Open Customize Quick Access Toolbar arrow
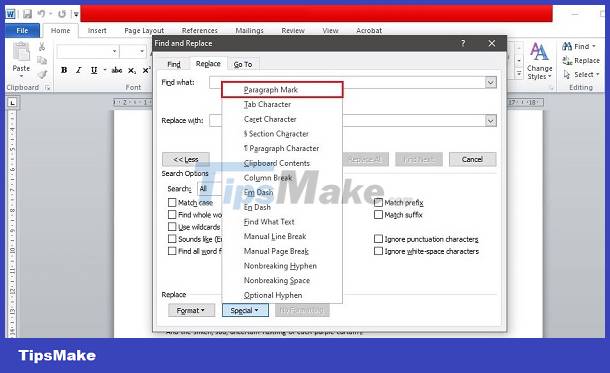610x373 pixels. point(76,15)
